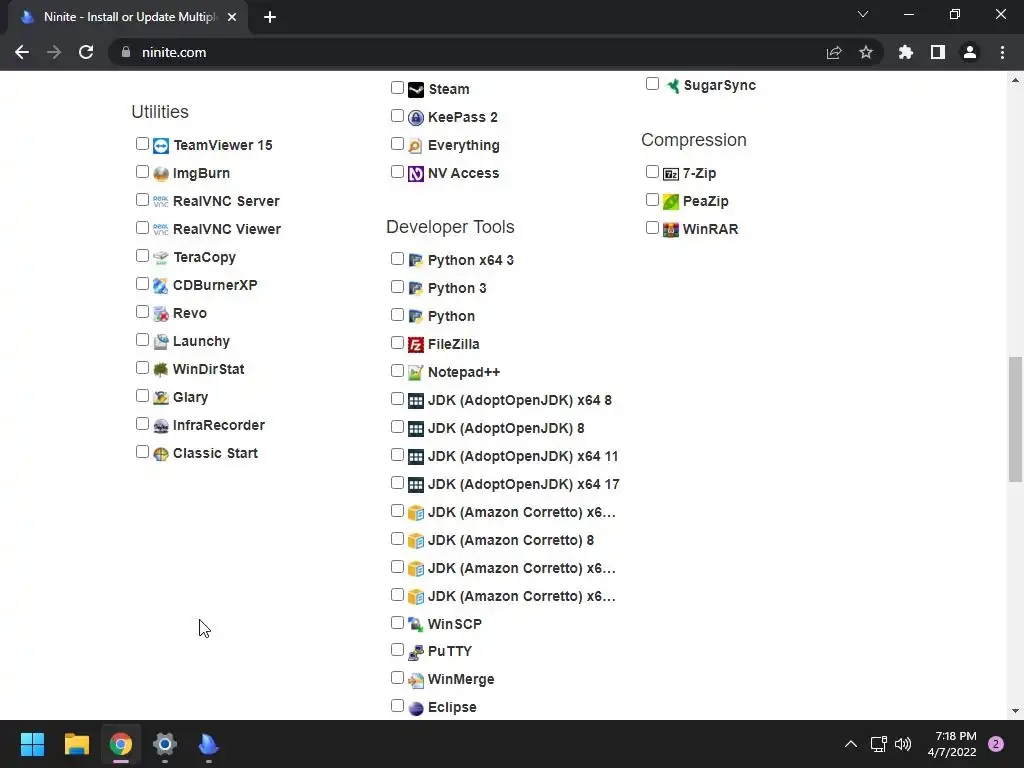Switch to the Ninite browser tab

pyautogui.click(x=128, y=17)
